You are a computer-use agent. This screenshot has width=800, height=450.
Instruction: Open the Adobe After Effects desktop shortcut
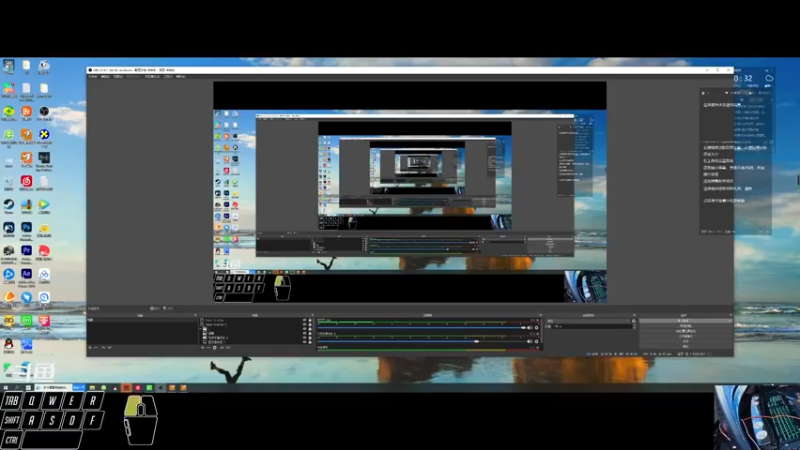[x=27, y=274]
